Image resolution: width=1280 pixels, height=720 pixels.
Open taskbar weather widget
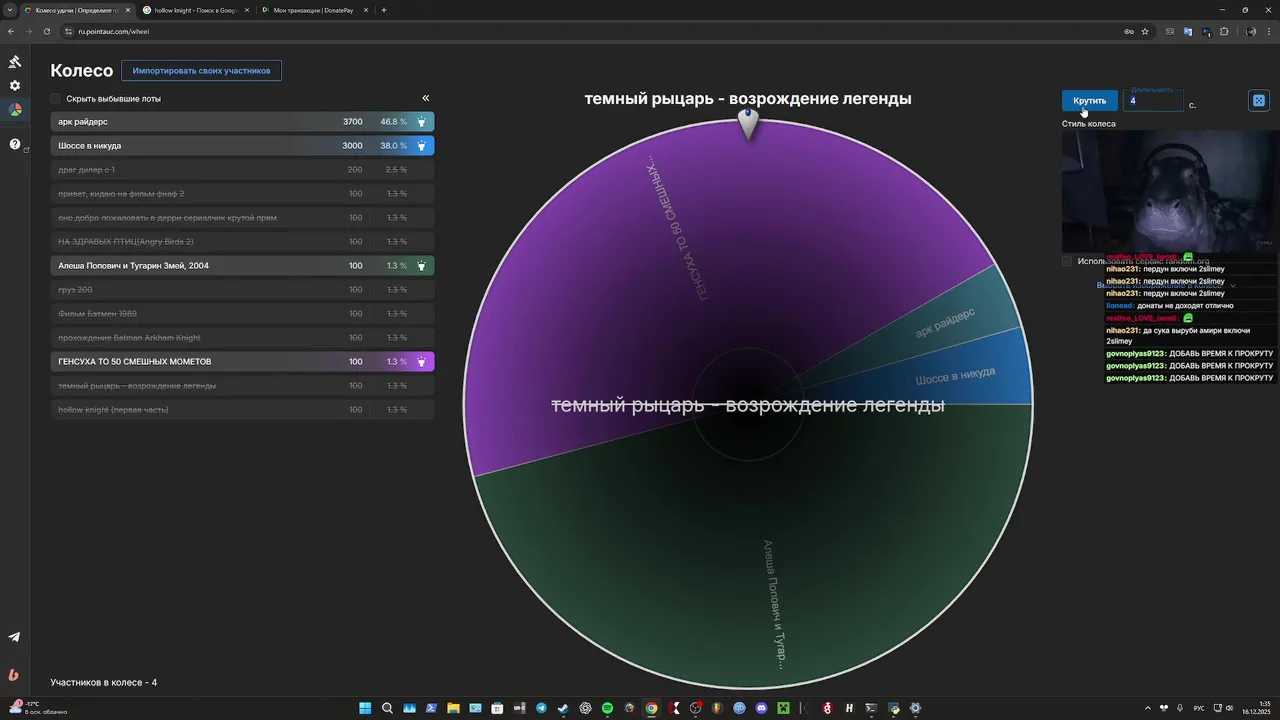[38, 708]
